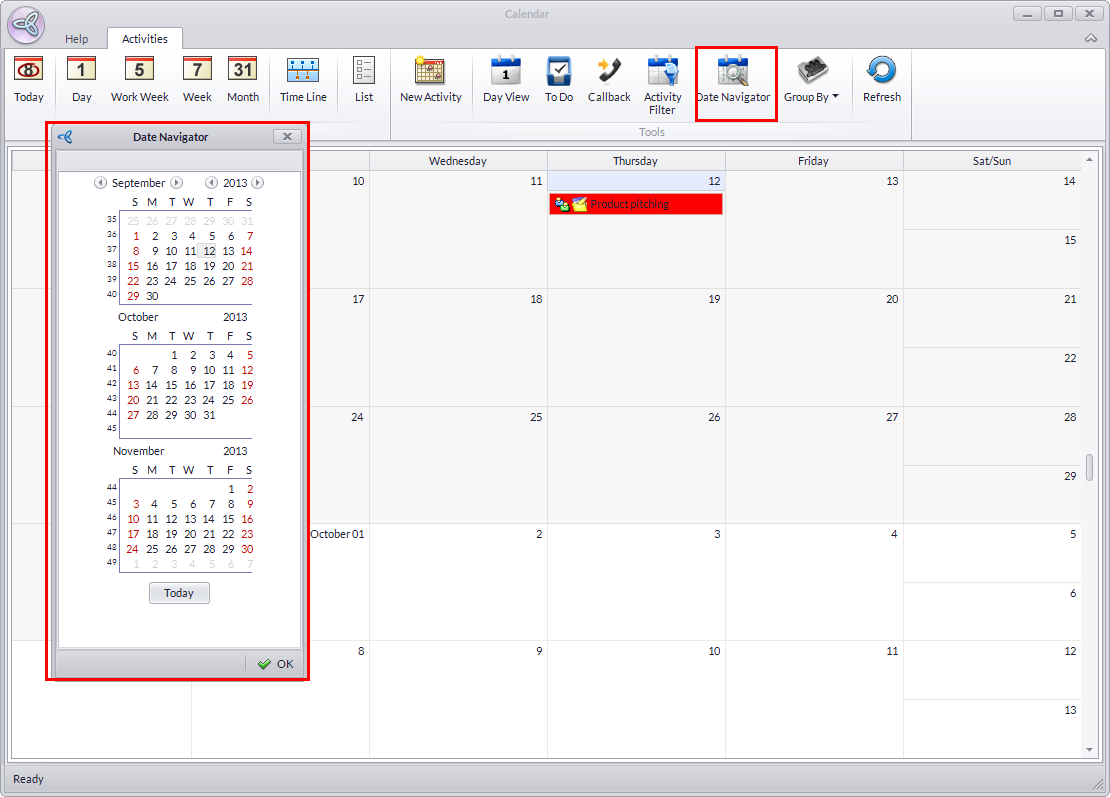This screenshot has width=1110, height=797.
Task: Open the Time Line view
Action: (x=303, y=79)
